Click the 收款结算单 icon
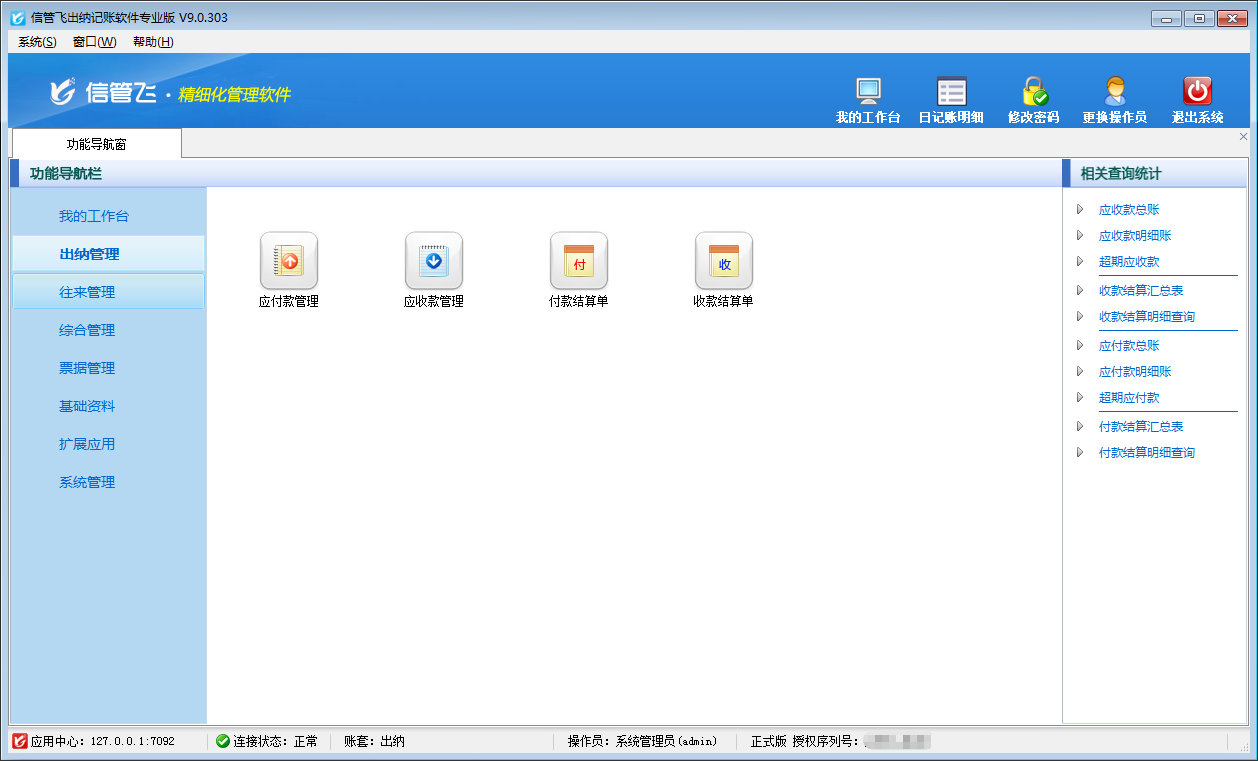The width and height of the screenshot is (1258, 761). coord(723,262)
